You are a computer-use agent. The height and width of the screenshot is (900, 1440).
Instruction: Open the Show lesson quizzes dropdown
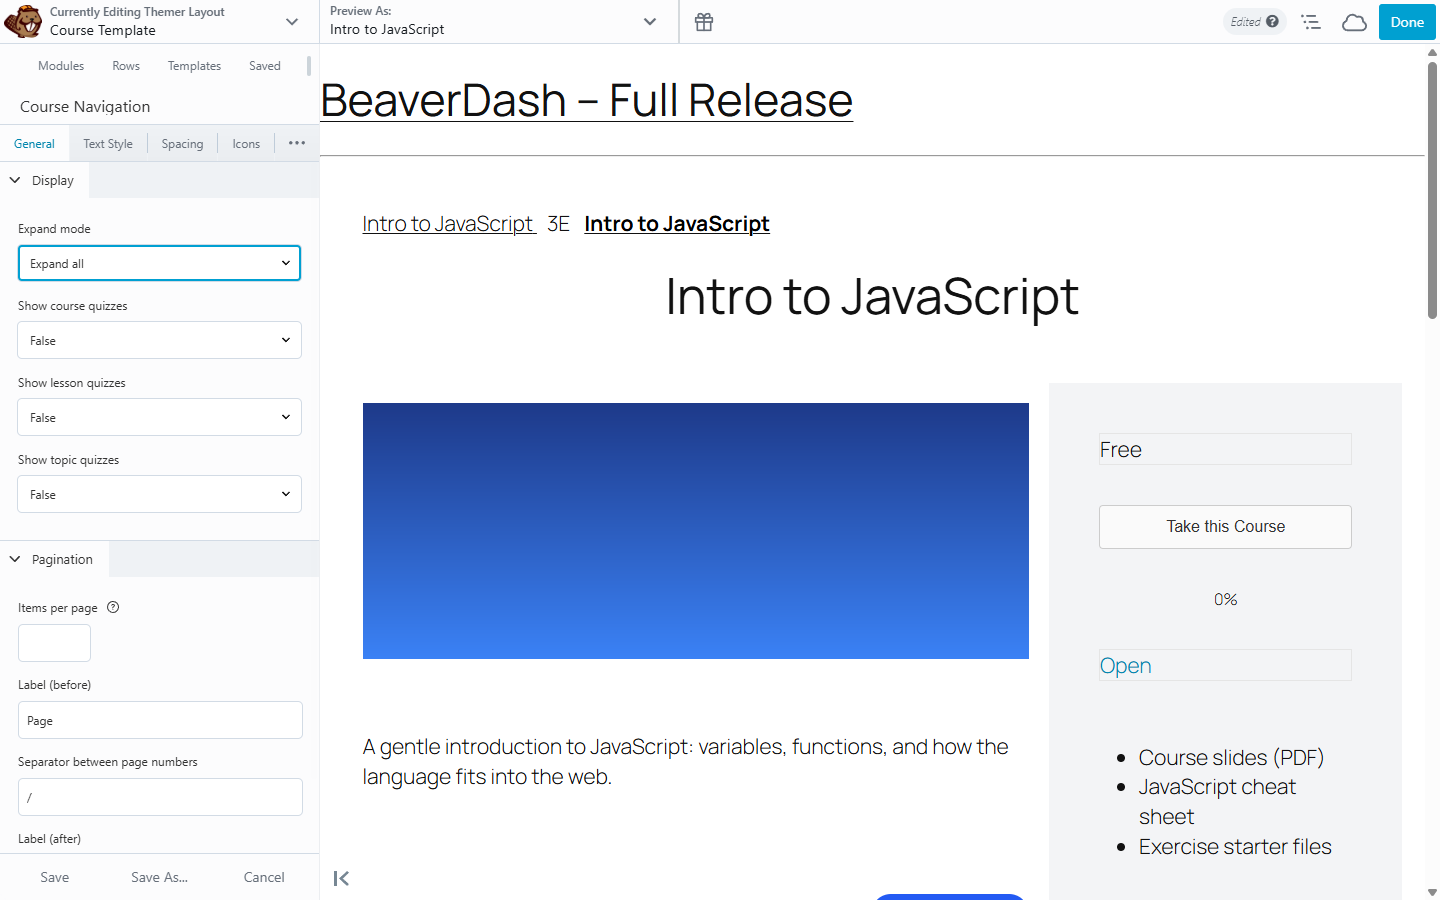point(159,417)
